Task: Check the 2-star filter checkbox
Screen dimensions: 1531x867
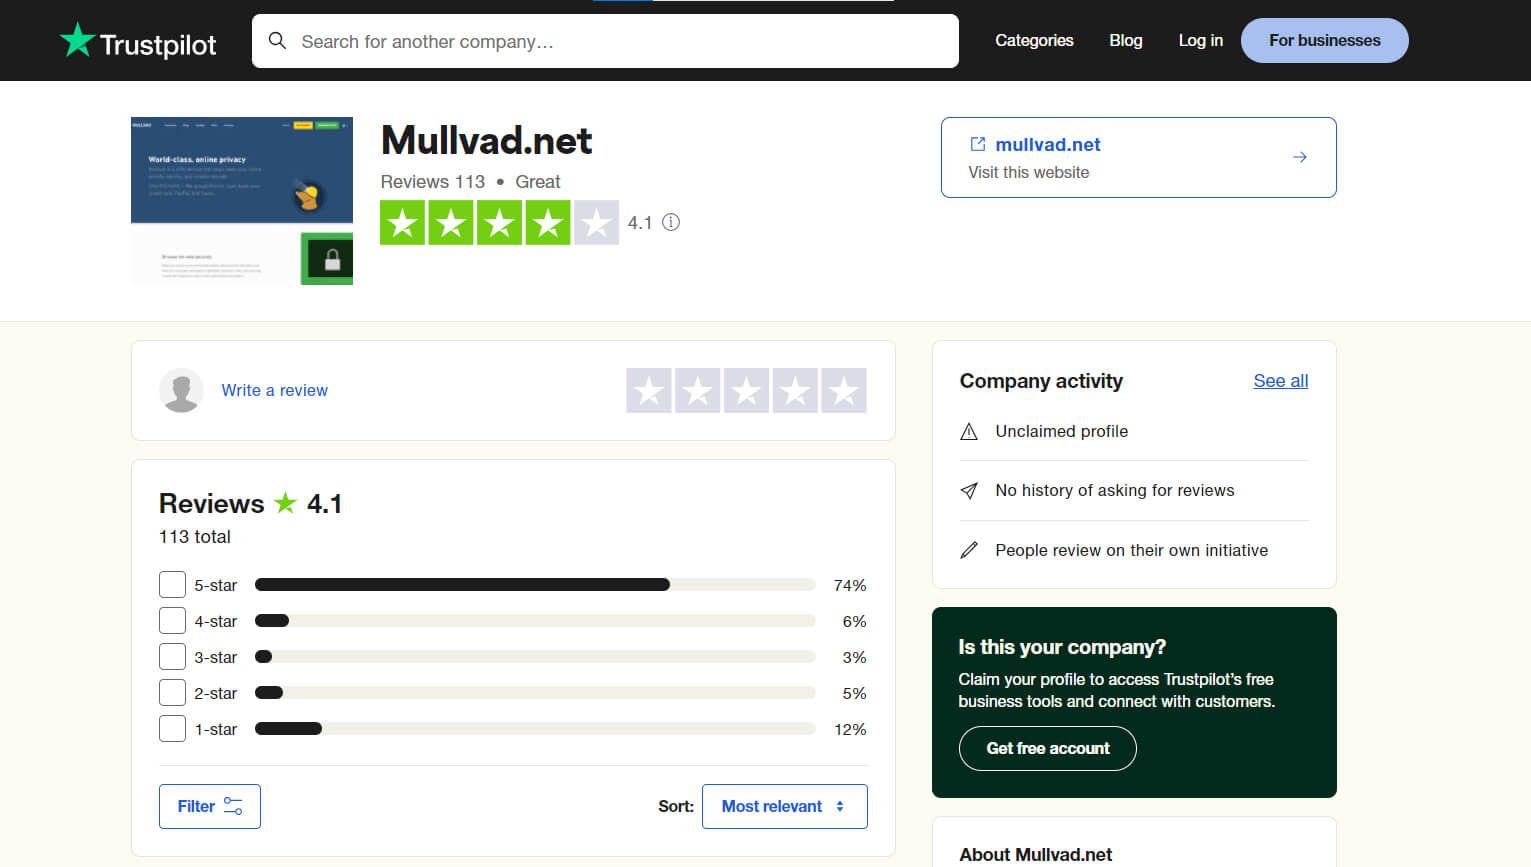Action: (x=172, y=692)
